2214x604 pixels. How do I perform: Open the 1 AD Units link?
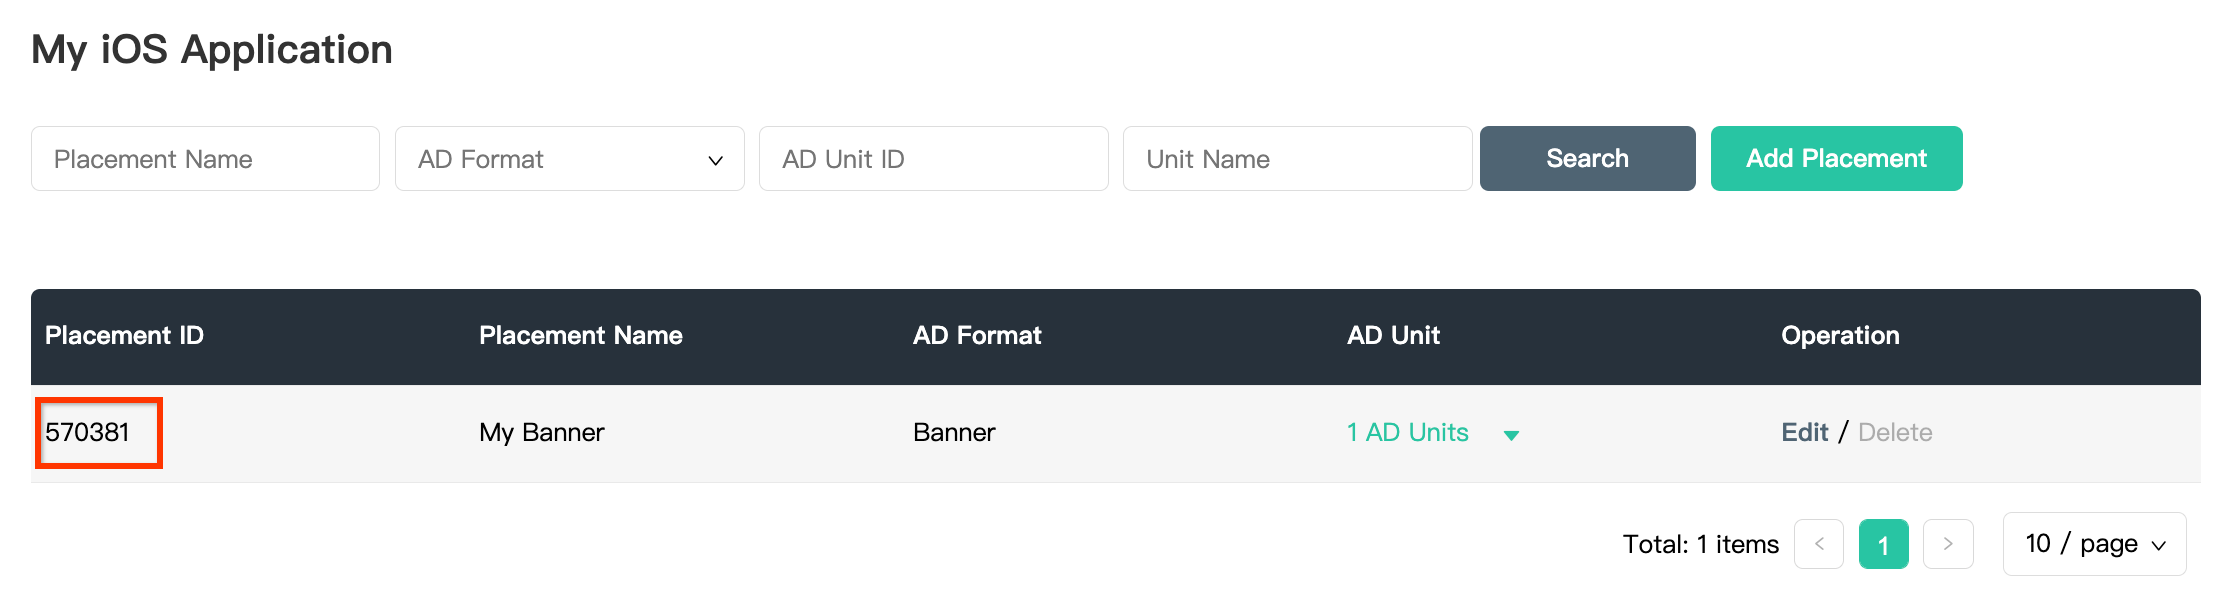pyautogui.click(x=1407, y=432)
